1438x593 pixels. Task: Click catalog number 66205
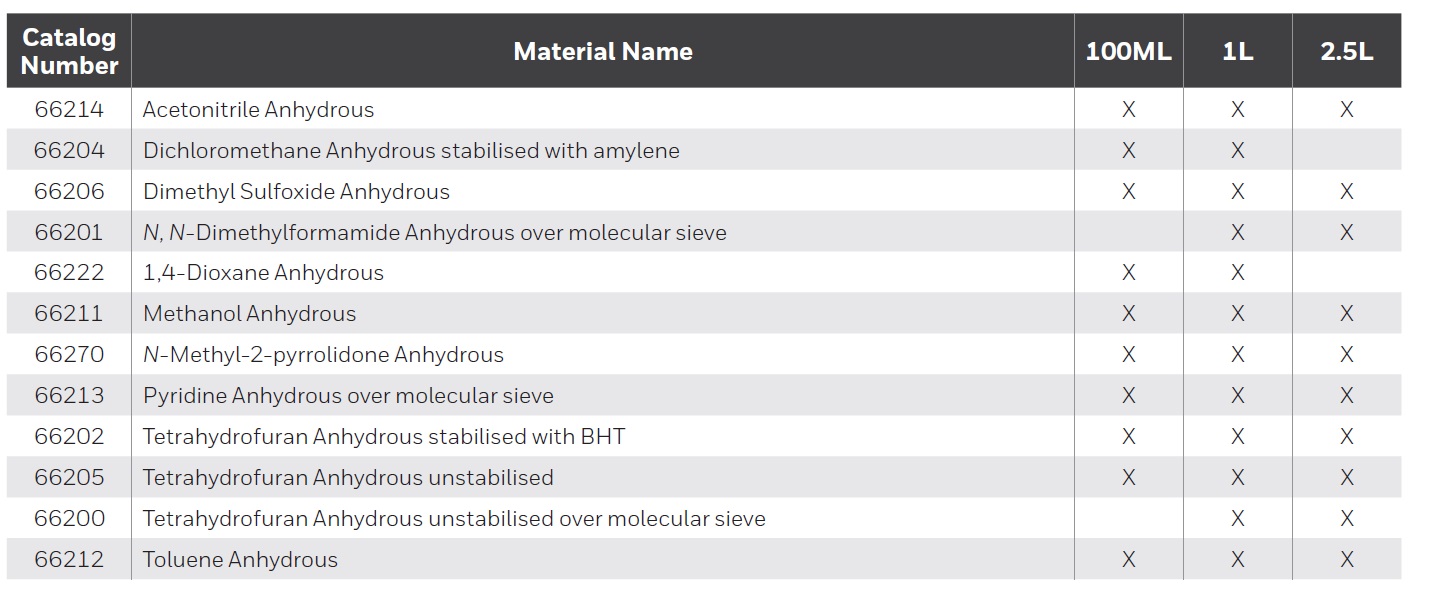click(69, 478)
